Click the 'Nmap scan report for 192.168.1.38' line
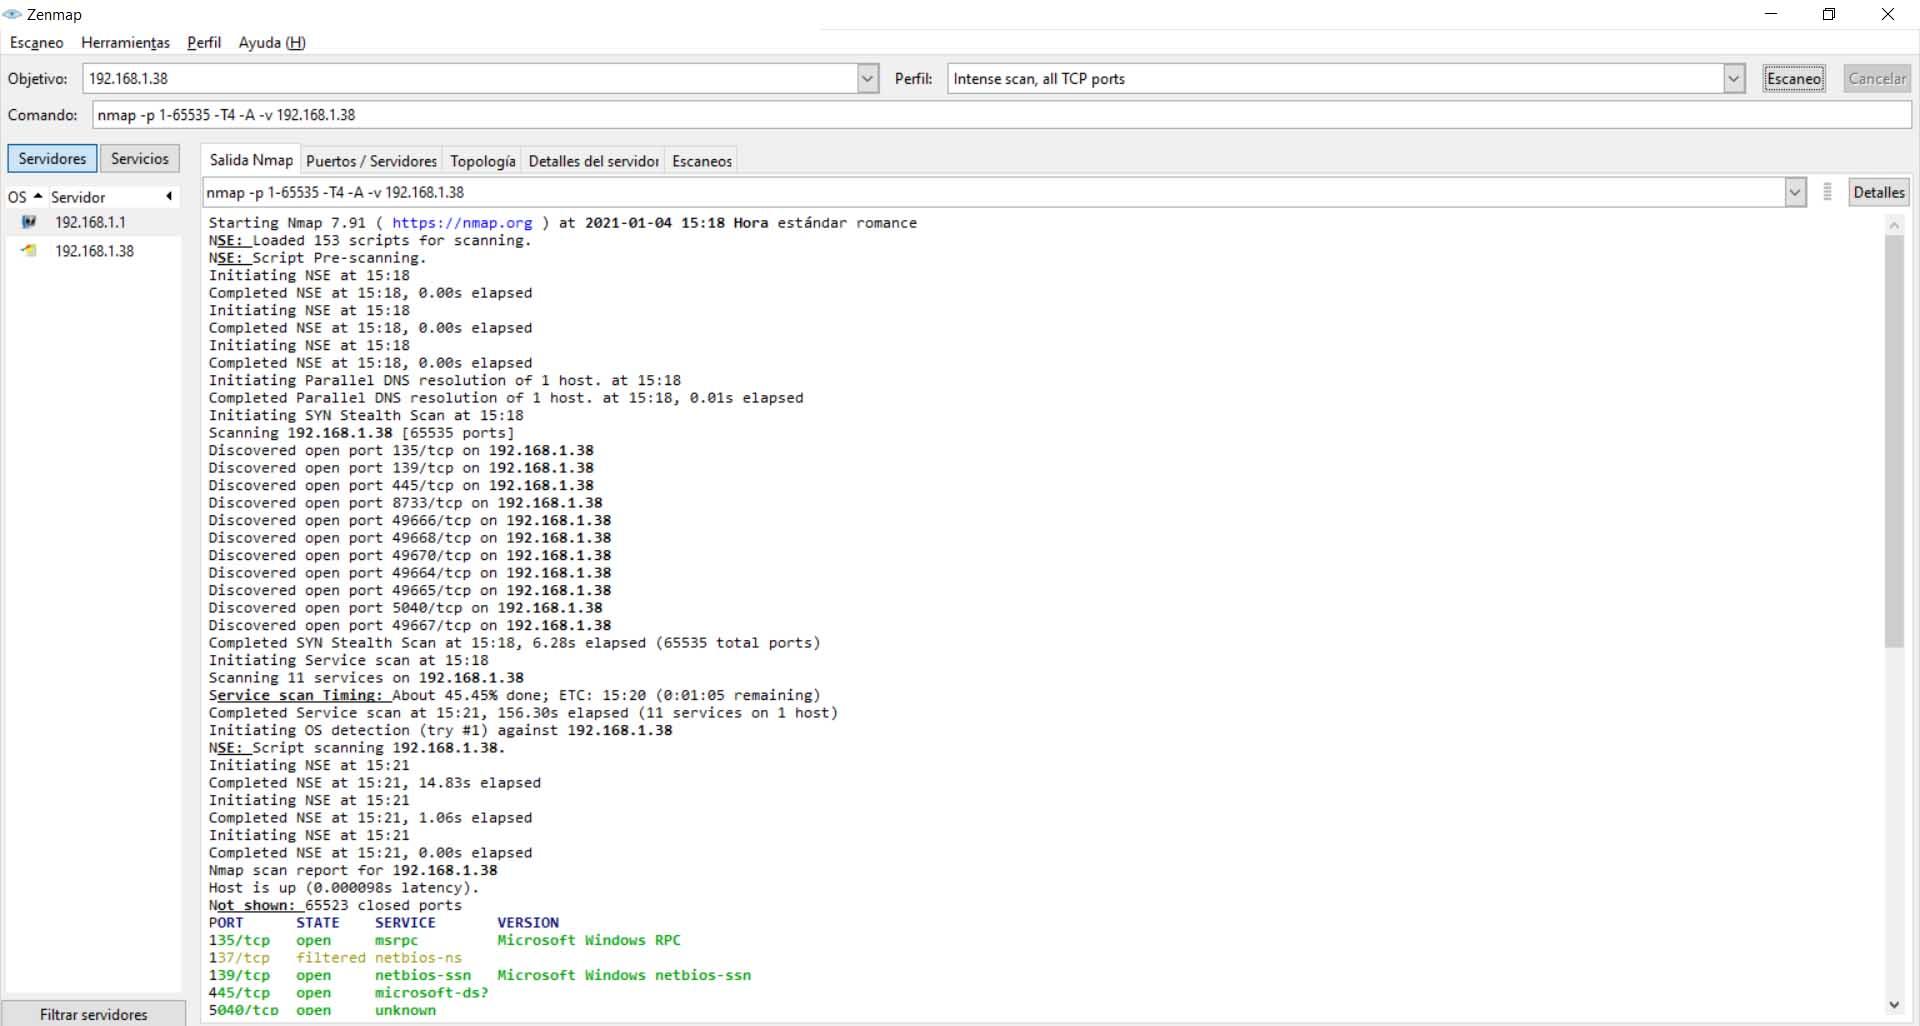1920x1026 pixels. [x=353, y=870]
